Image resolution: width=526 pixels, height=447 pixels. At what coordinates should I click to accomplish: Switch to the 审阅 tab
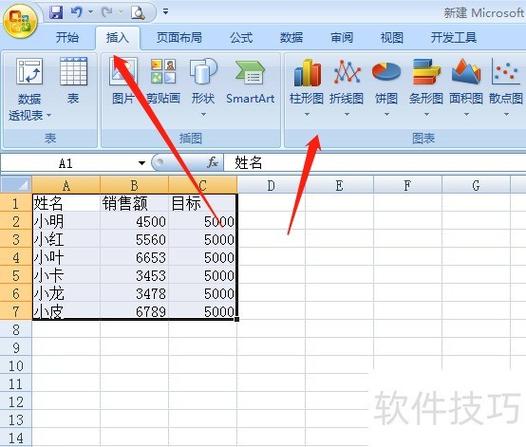pyautogui.click(x=341, y=37)
